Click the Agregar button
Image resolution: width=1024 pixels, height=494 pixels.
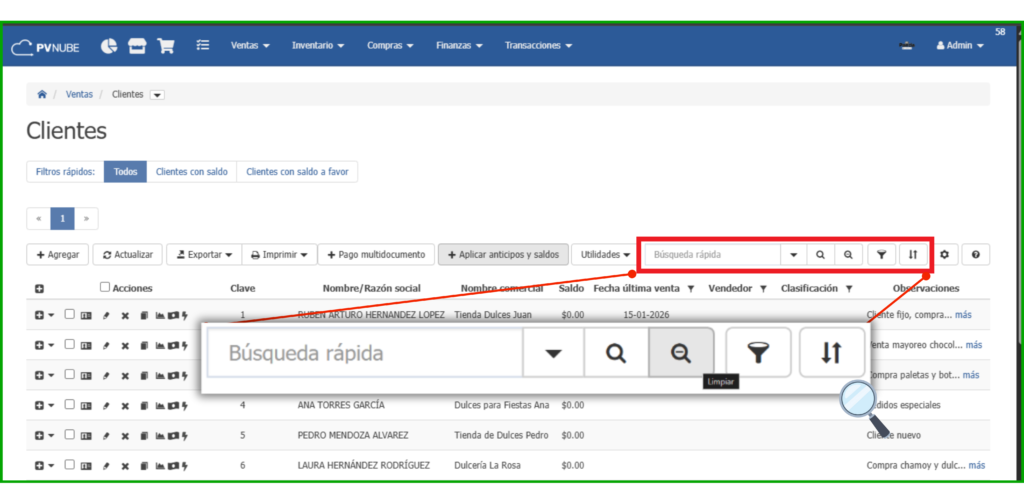pos(58,255)
